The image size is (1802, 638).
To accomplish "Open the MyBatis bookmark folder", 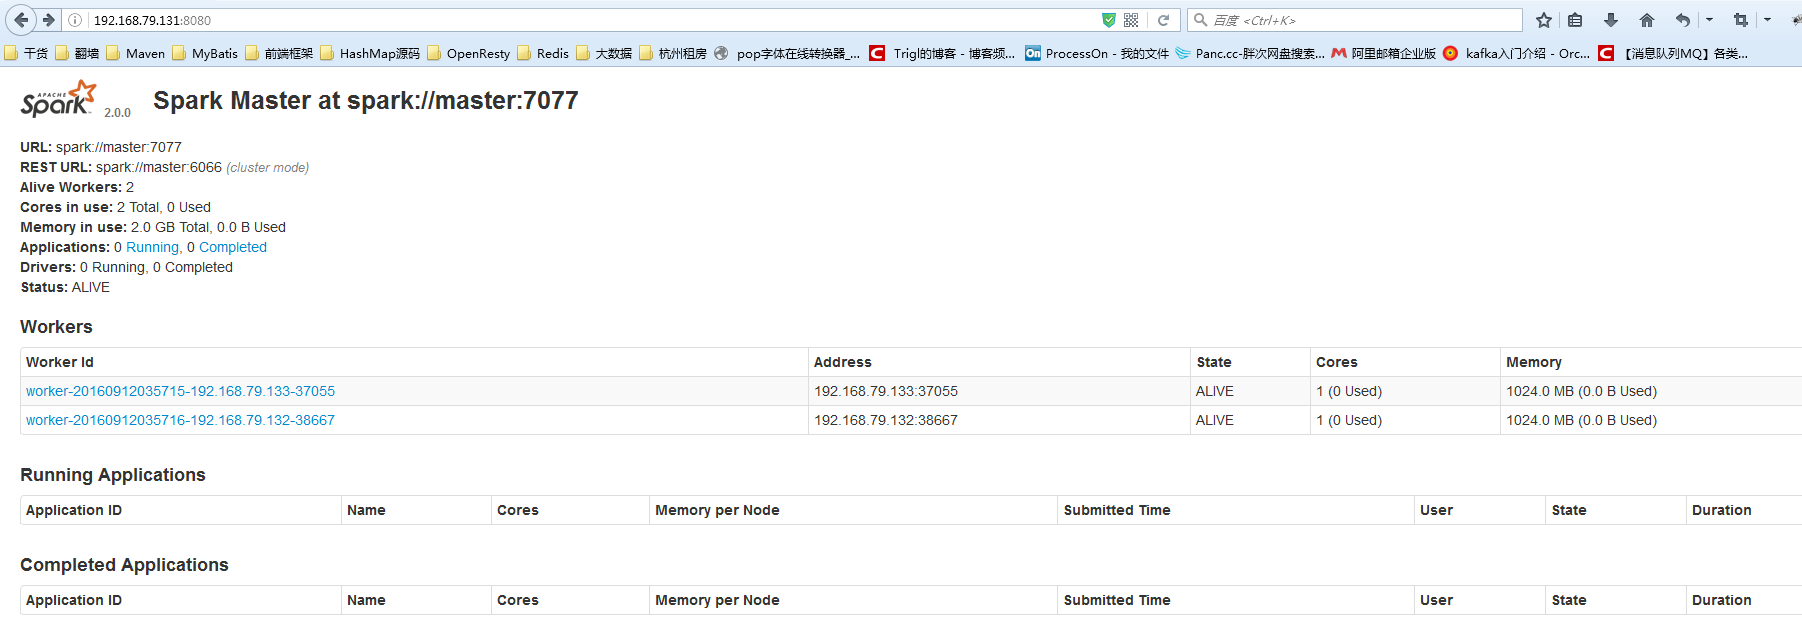I will pos(205,53).
